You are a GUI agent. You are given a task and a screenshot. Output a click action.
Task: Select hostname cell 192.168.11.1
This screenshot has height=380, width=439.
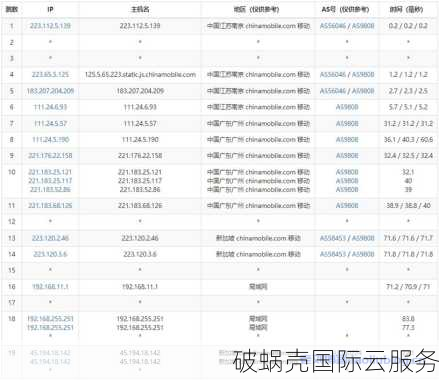click(140, 286)
